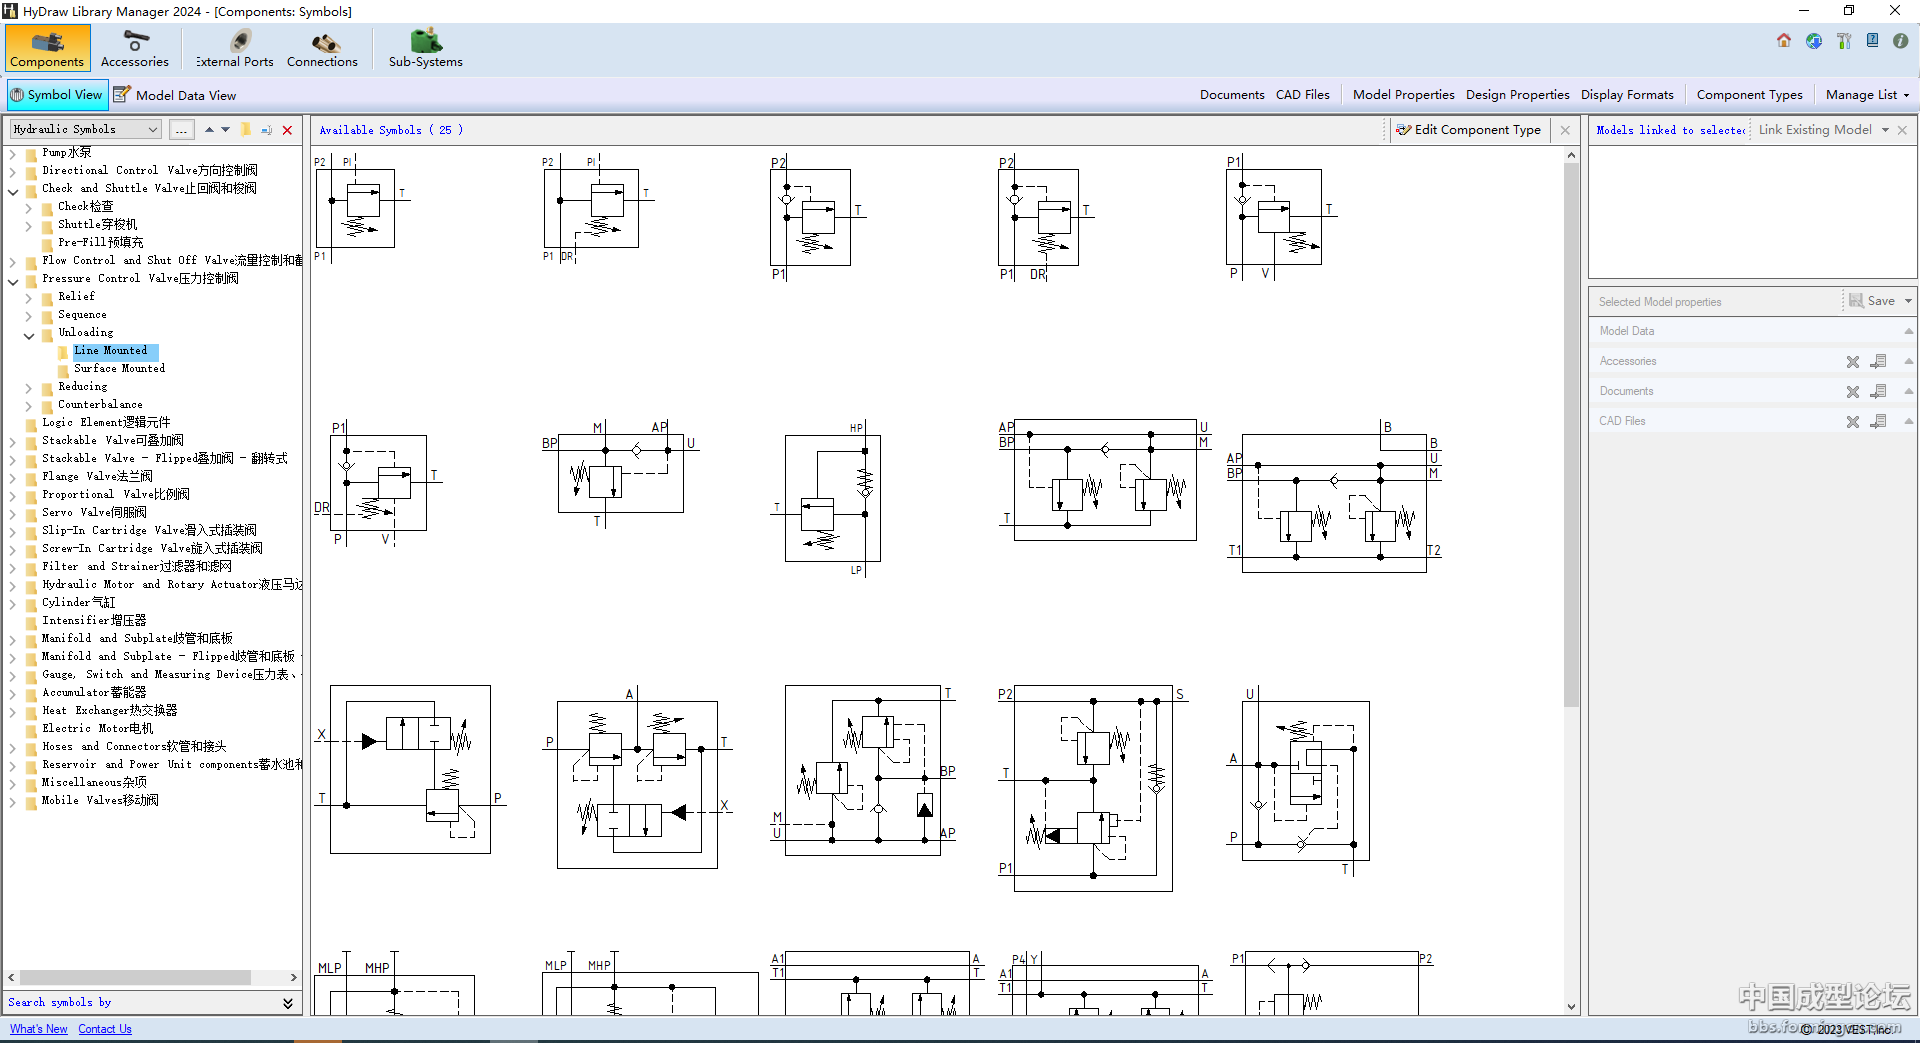Image resolution: width=1920 pixels, height=1043 pixels.
Task: Click the add icon in CAD Files row
Action: pos(1879,422)
